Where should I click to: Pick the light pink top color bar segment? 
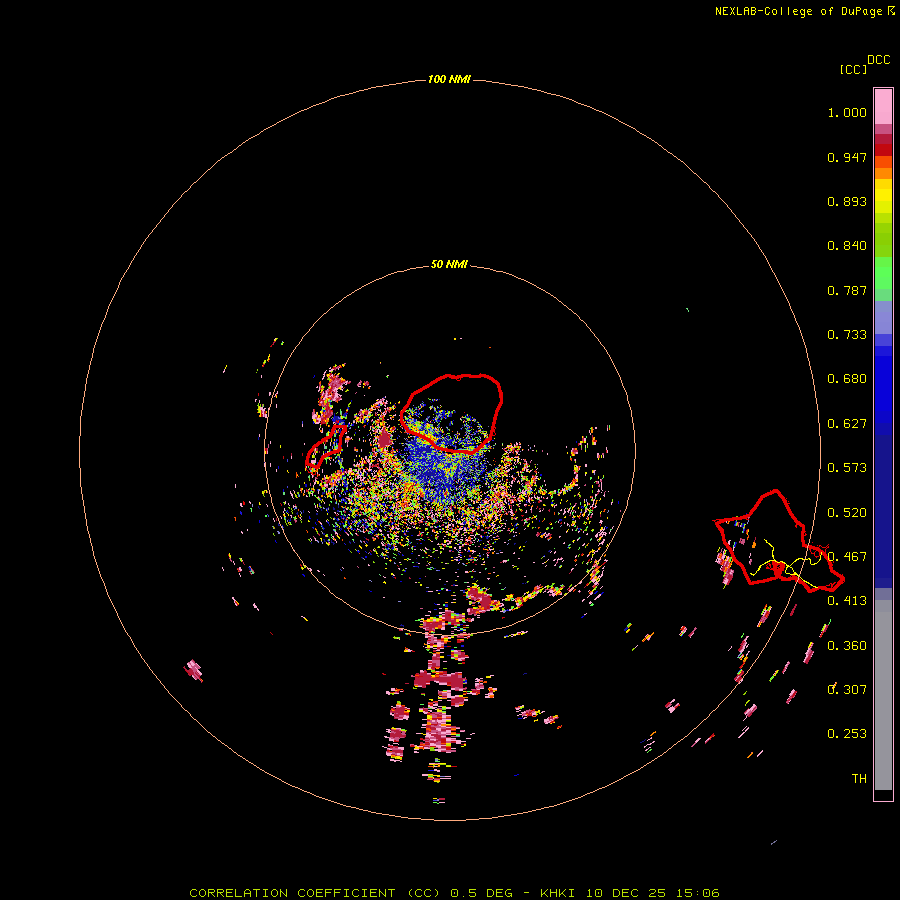[x=883, y=107]
